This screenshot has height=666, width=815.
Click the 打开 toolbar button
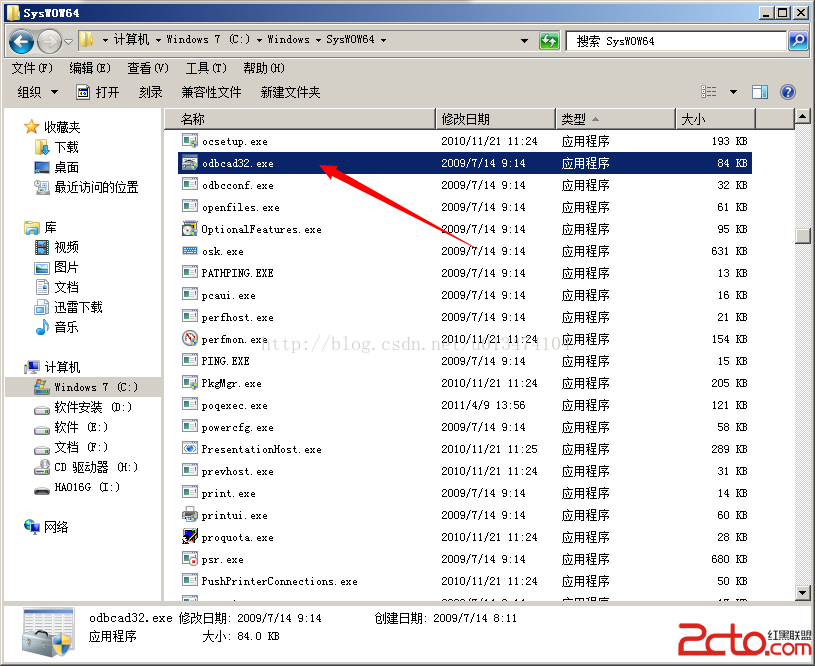[x=98, y=93]
